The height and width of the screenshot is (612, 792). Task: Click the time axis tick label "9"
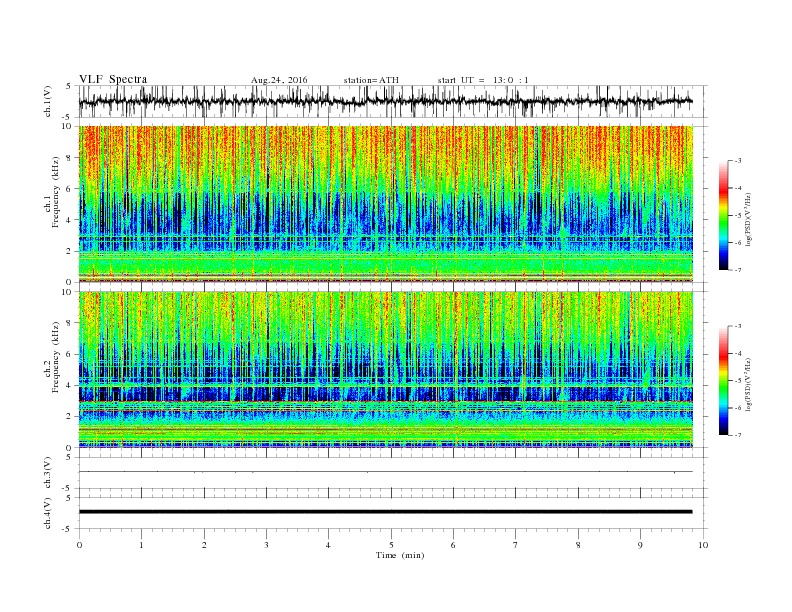[640, 545]
